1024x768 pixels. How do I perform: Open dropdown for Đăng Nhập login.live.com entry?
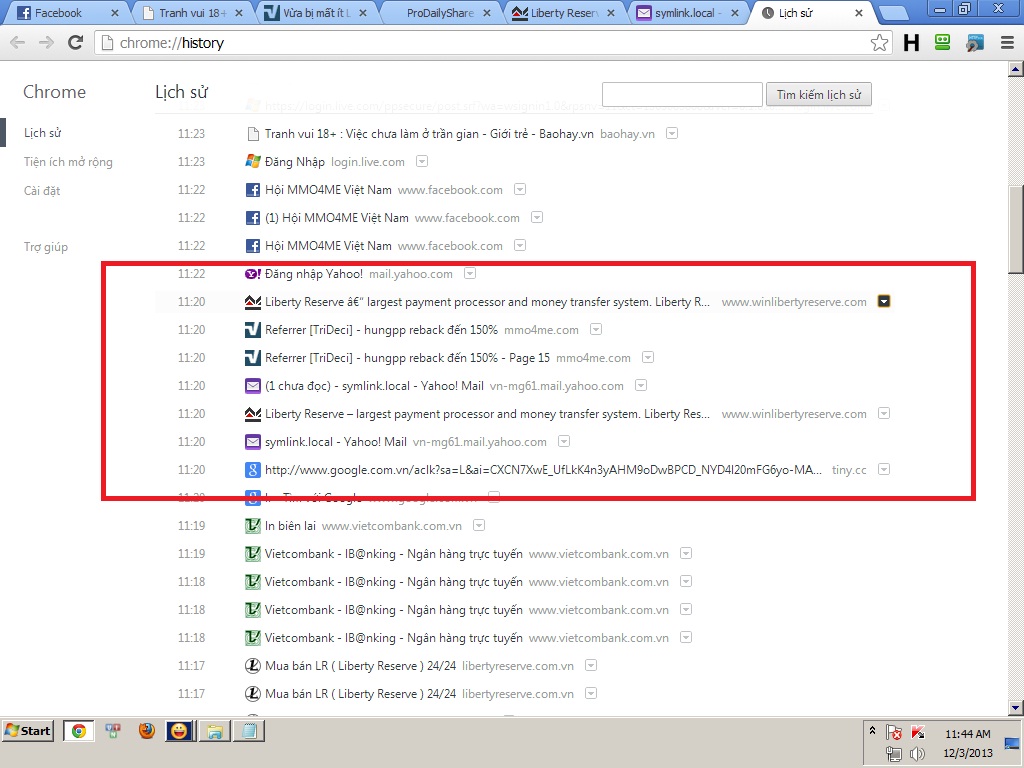tap(422, 161)
